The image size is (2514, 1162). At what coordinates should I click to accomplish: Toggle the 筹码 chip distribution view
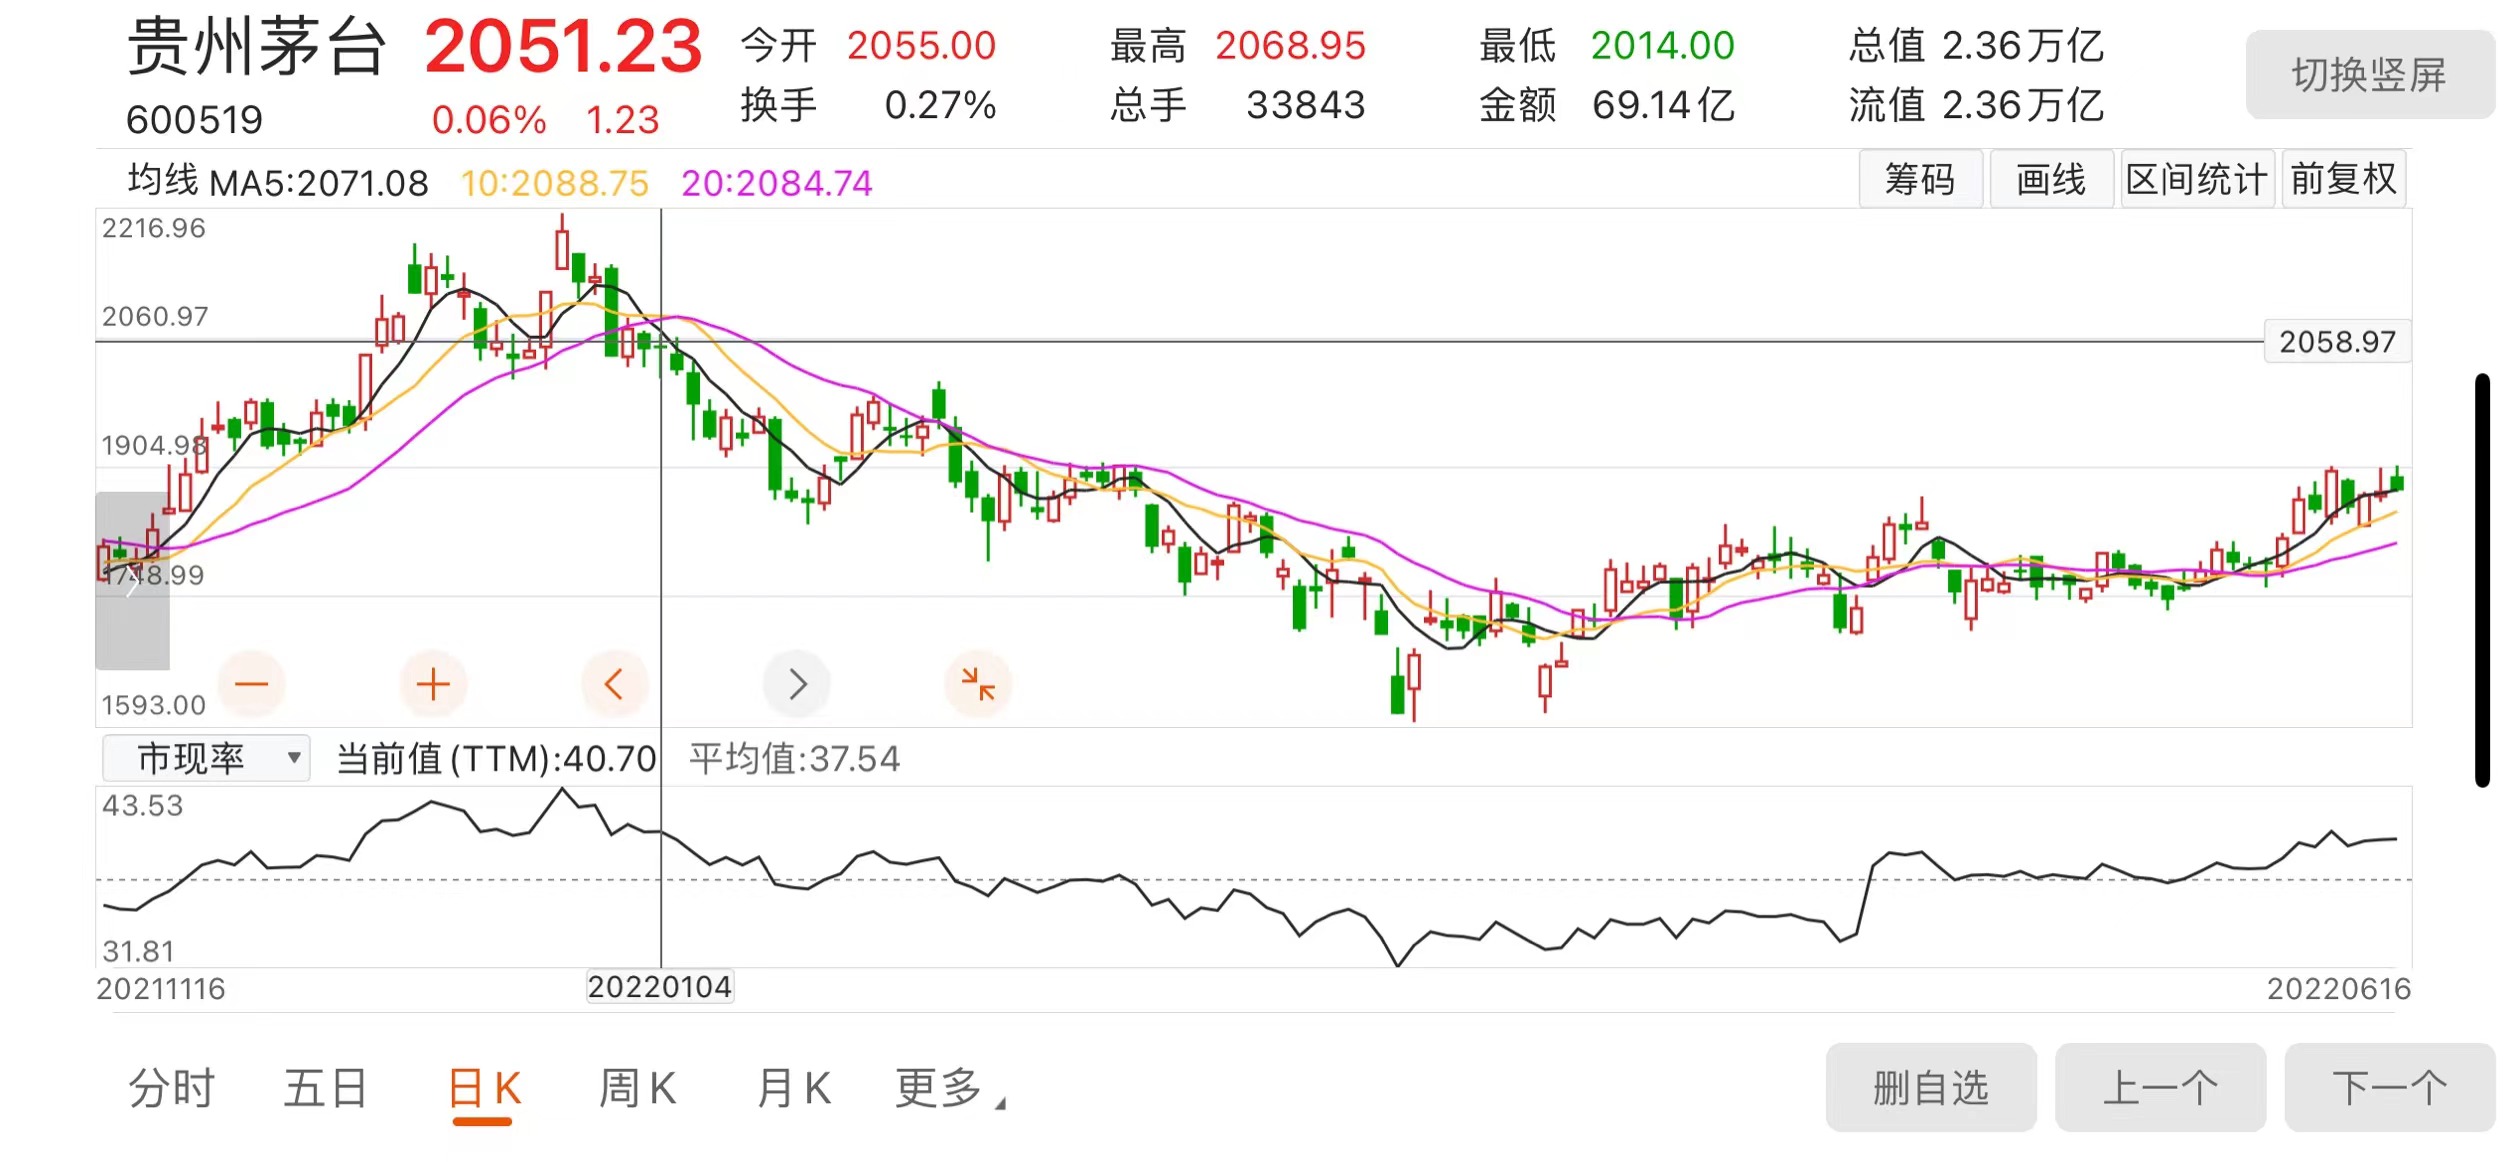pos(1919,179)
